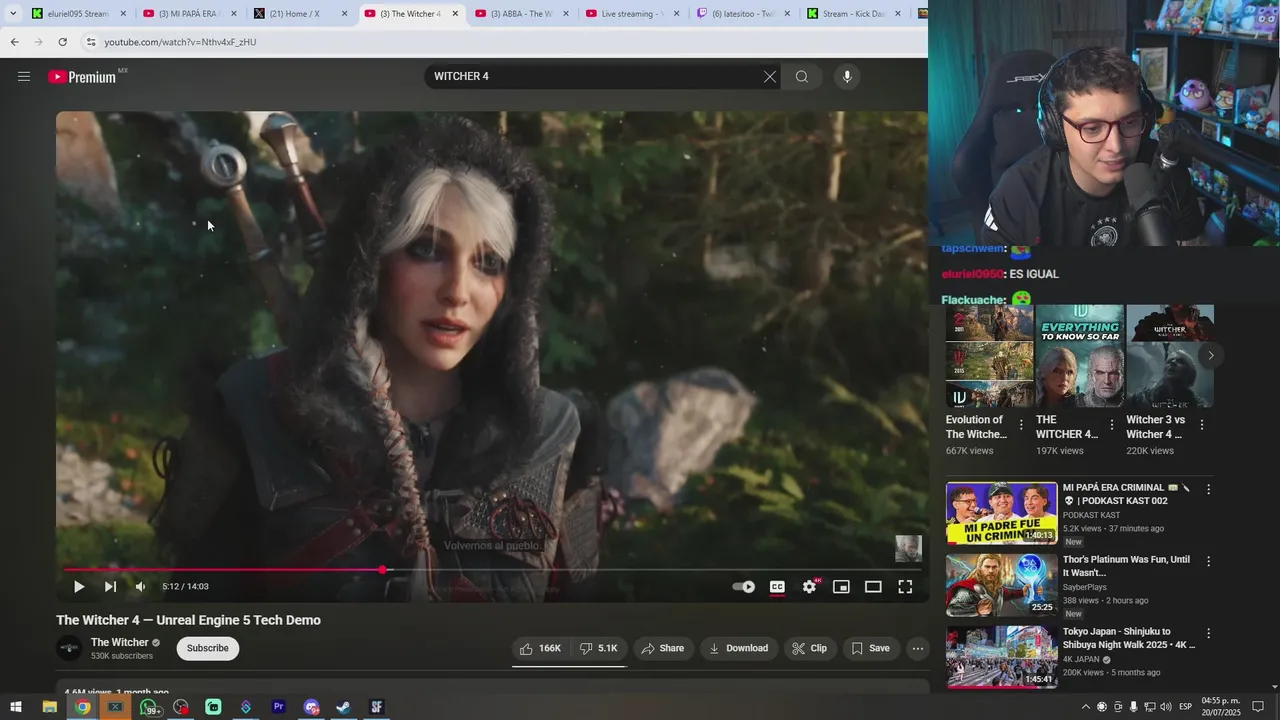Open the browser tab search dropdown

(x=12, y=14)
